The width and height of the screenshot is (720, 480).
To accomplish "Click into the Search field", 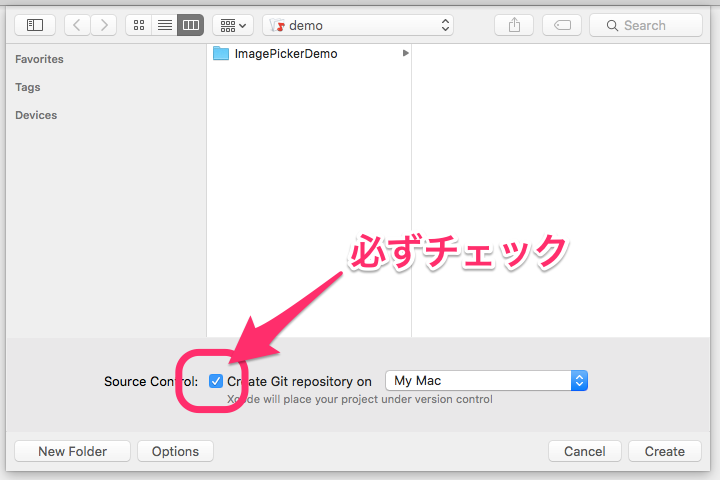I will [646, 25].
